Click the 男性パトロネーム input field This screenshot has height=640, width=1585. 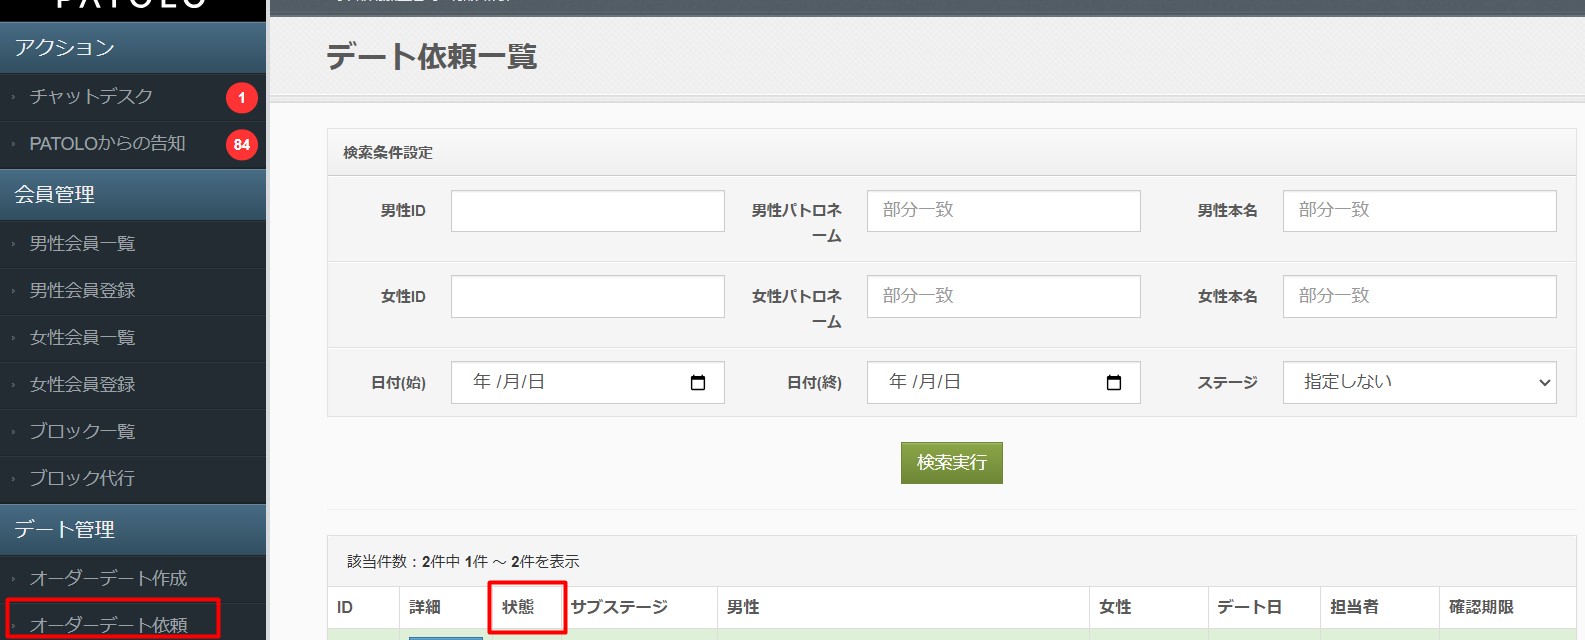pyautogui.click(x=1004, y=211)
